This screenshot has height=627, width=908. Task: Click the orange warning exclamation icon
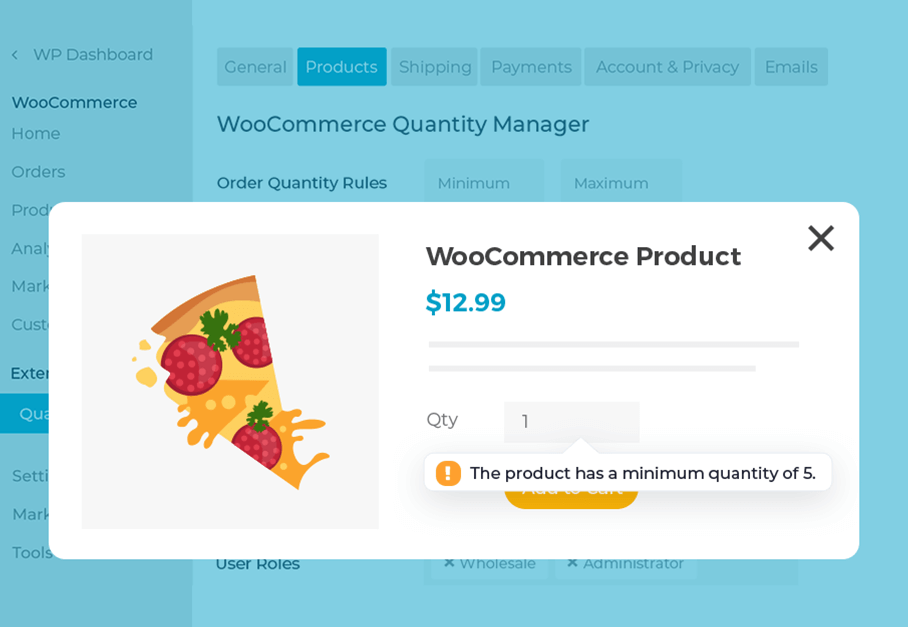click(448, 473)
